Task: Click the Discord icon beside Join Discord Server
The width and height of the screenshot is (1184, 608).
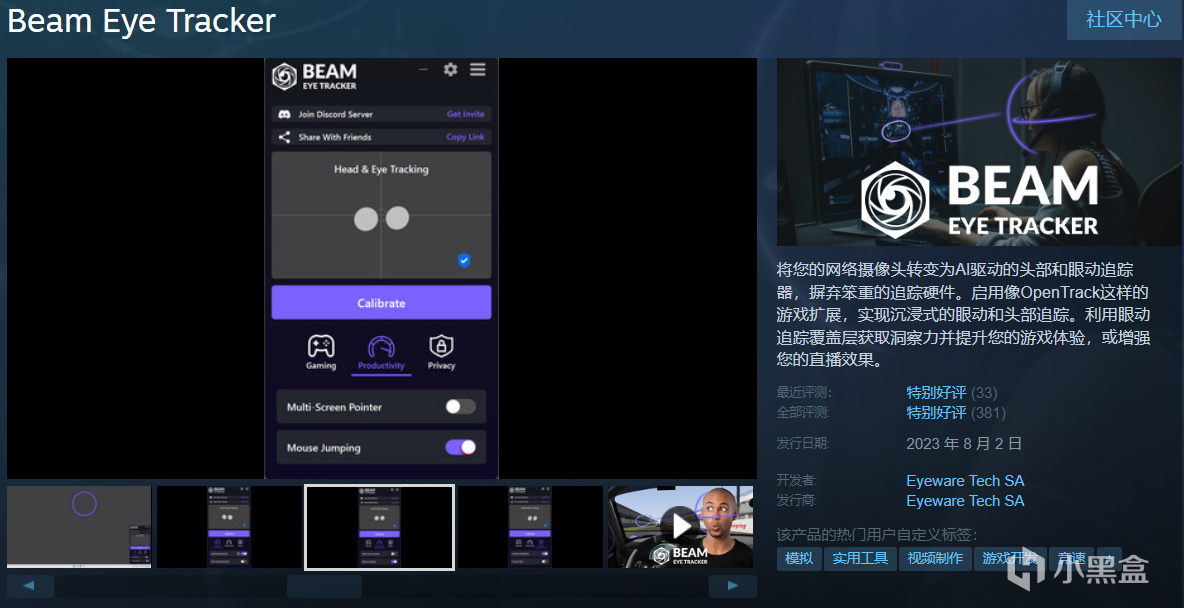Action: pyautogui.click(x=285, y=114)
